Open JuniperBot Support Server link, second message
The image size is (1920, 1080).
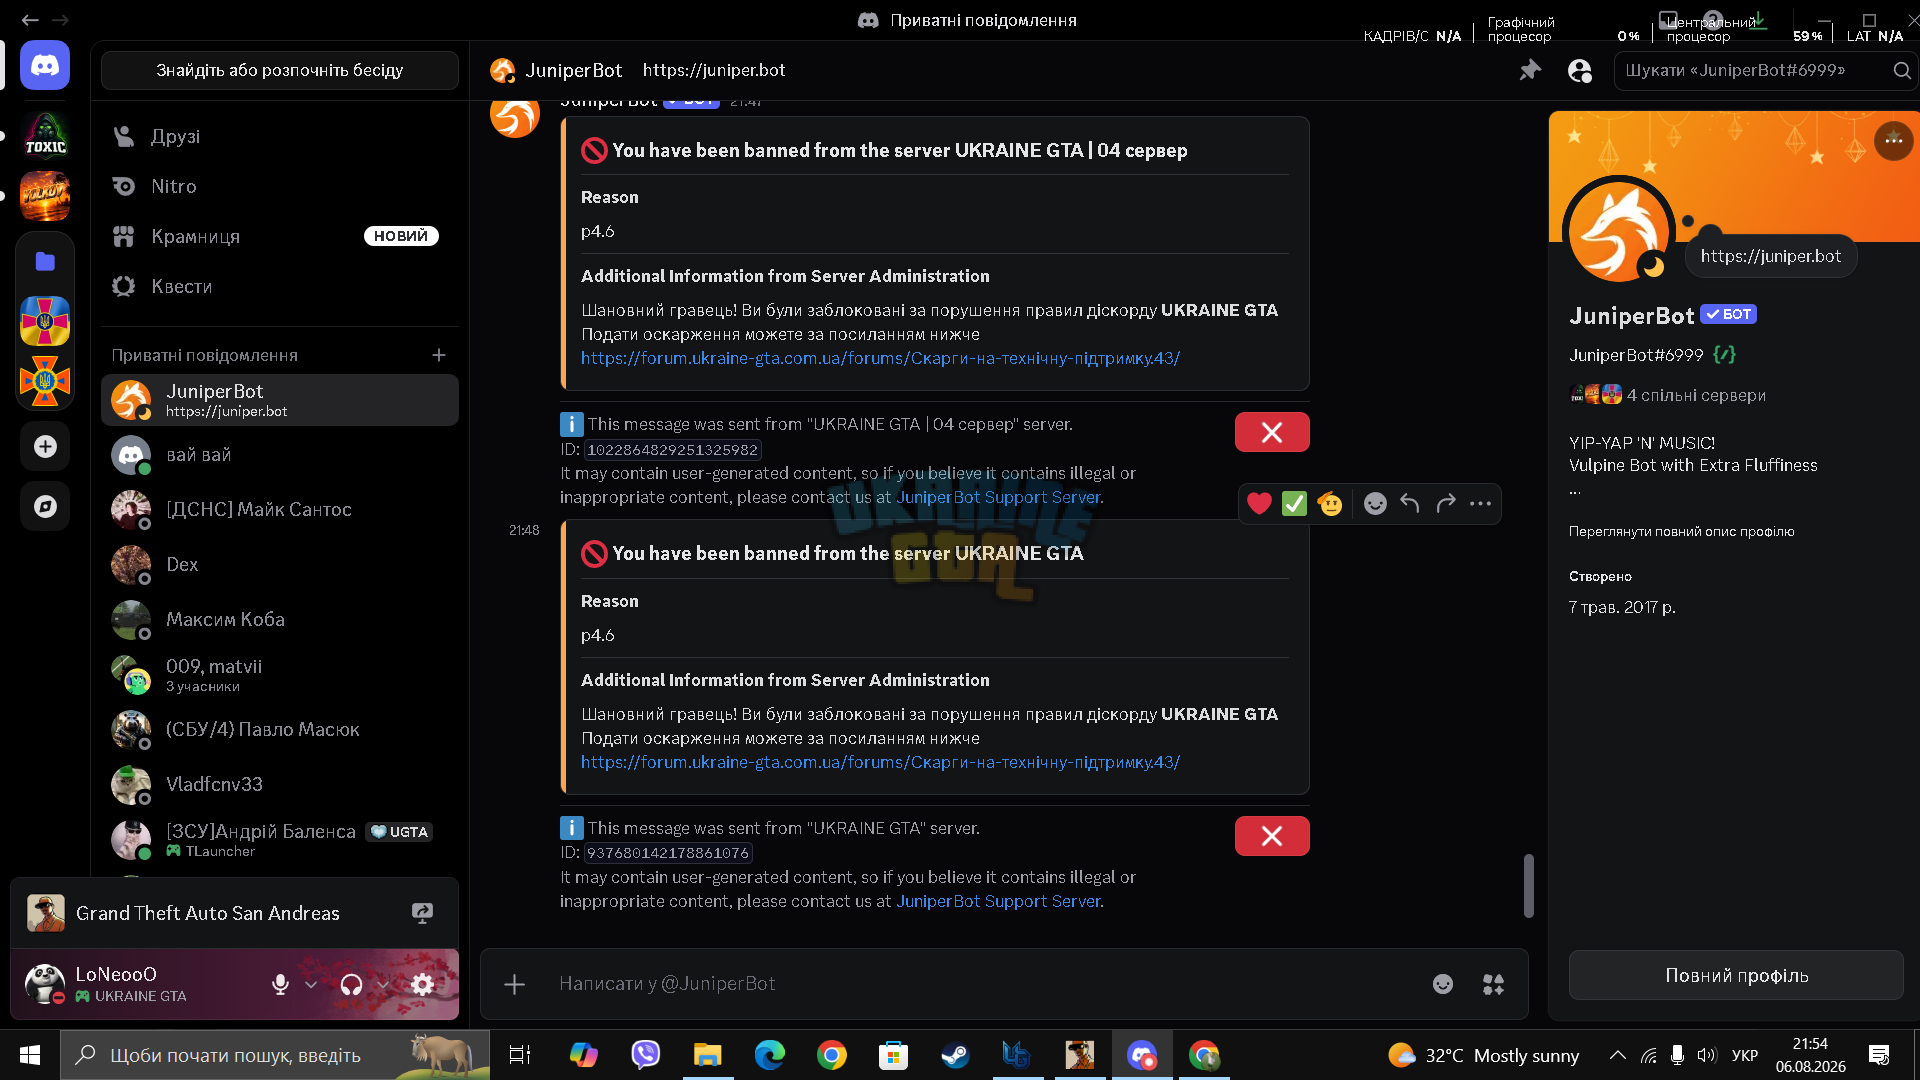998,901
